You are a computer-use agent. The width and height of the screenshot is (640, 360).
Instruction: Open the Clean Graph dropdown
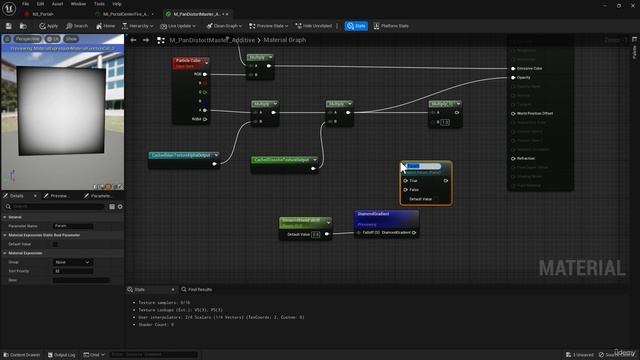(224, 26)
